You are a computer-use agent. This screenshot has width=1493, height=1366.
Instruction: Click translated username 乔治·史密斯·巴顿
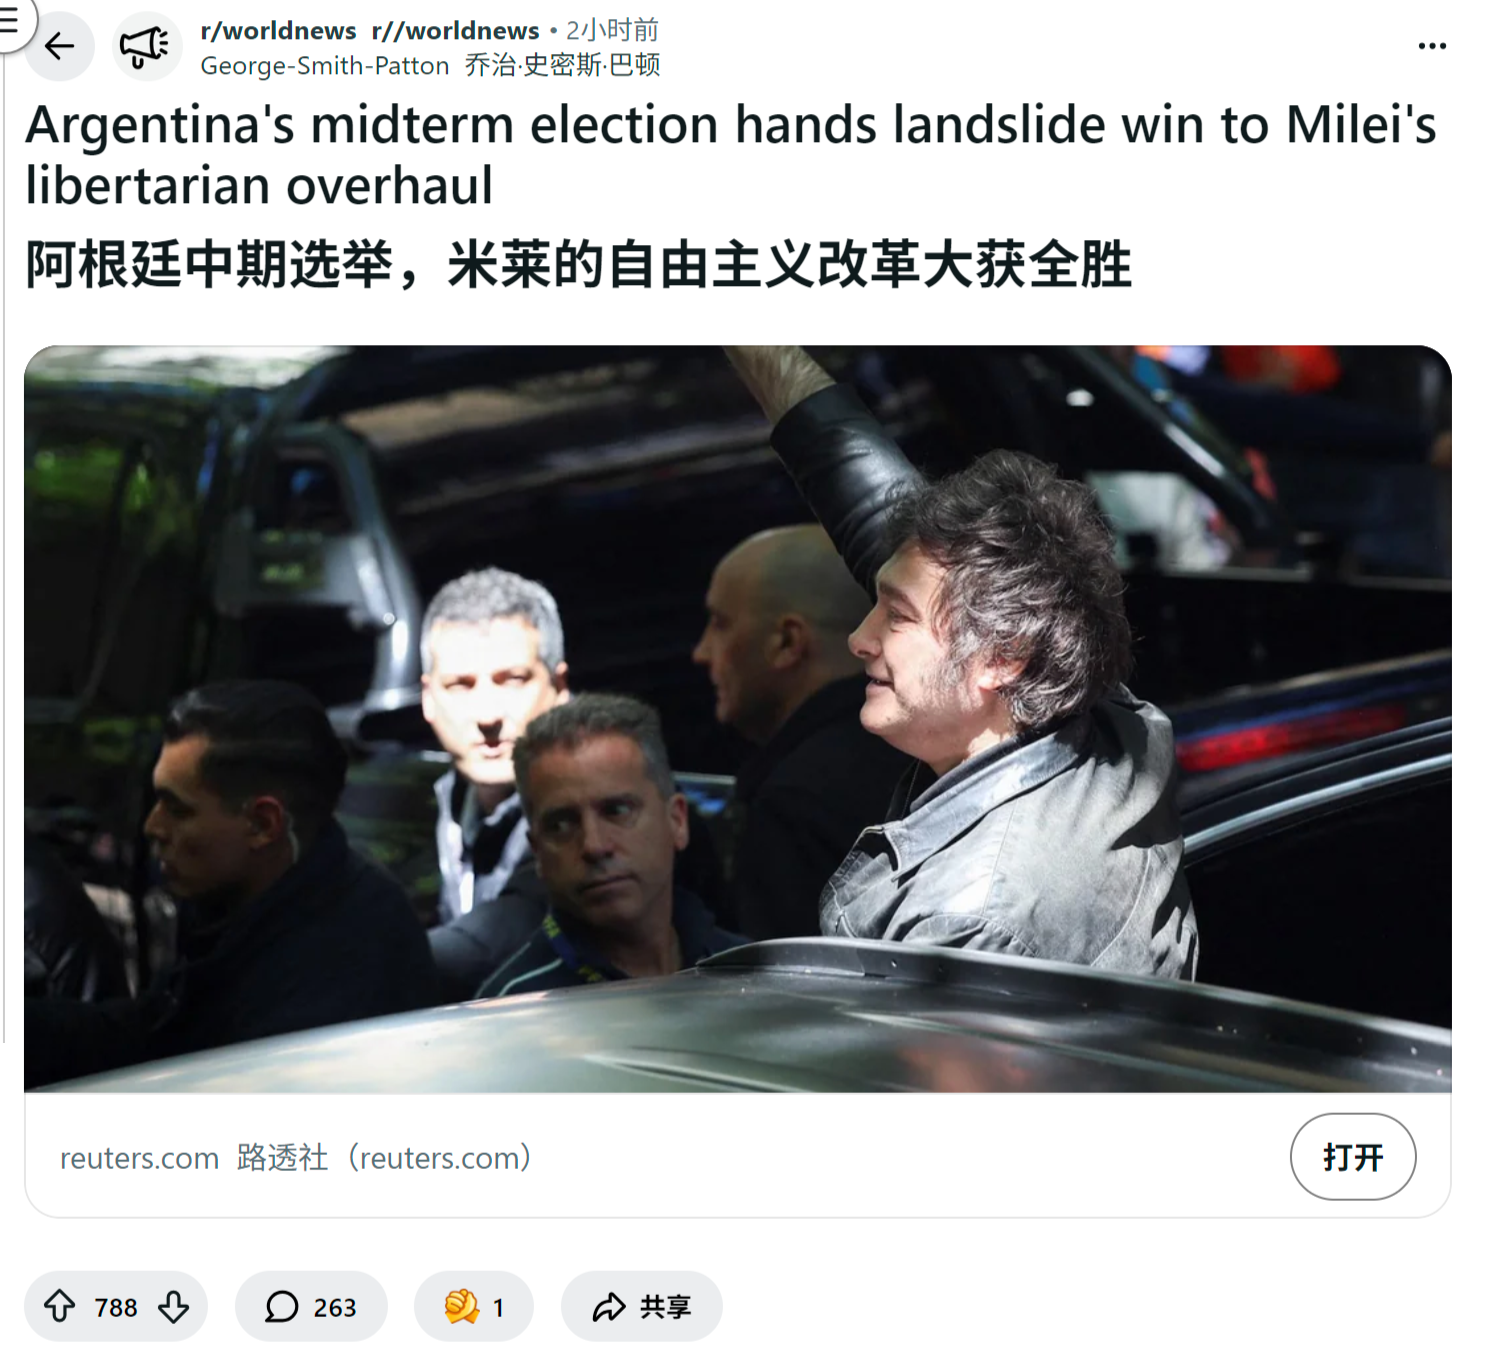[x=562, y=66]
